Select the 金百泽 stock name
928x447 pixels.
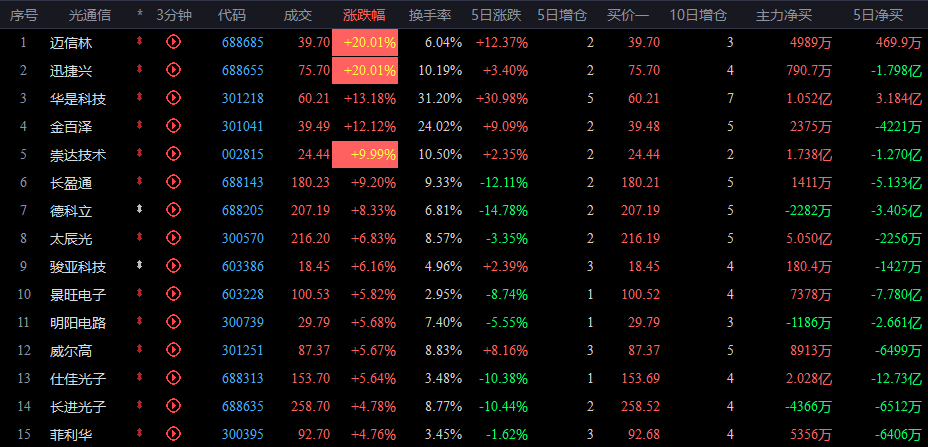coord(71,127)
